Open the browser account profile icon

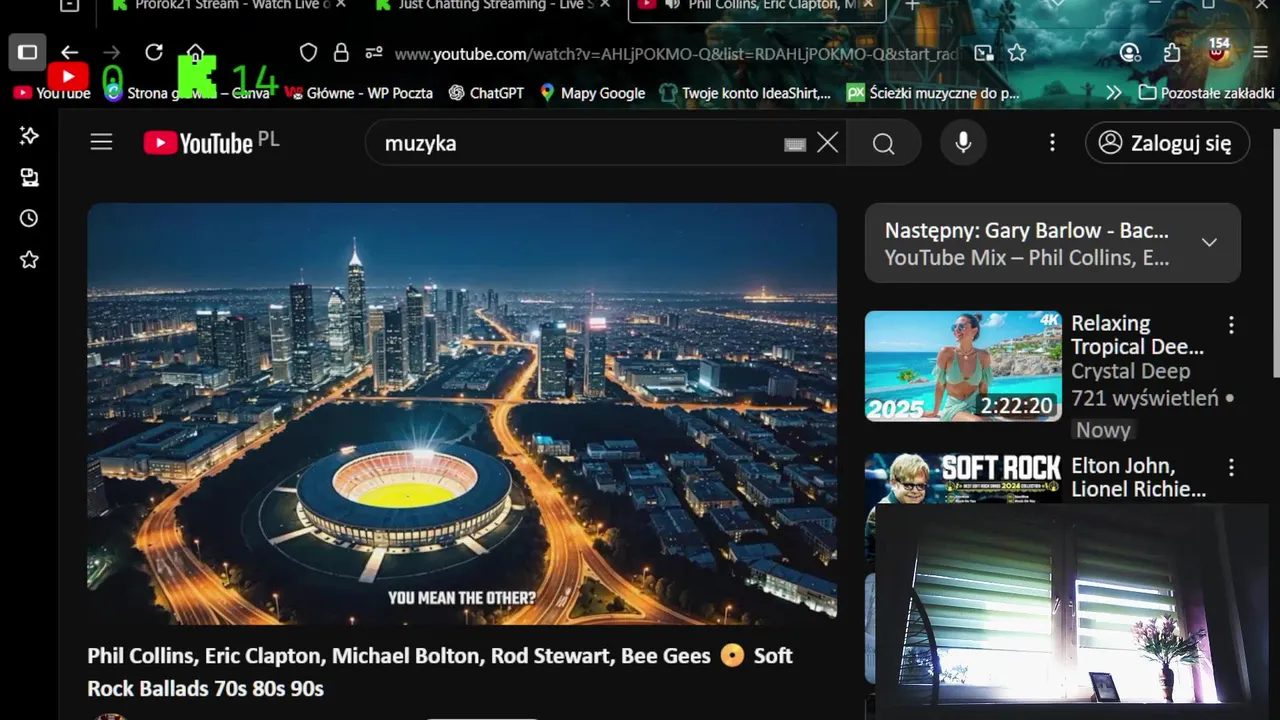[x=1130, y=53]
